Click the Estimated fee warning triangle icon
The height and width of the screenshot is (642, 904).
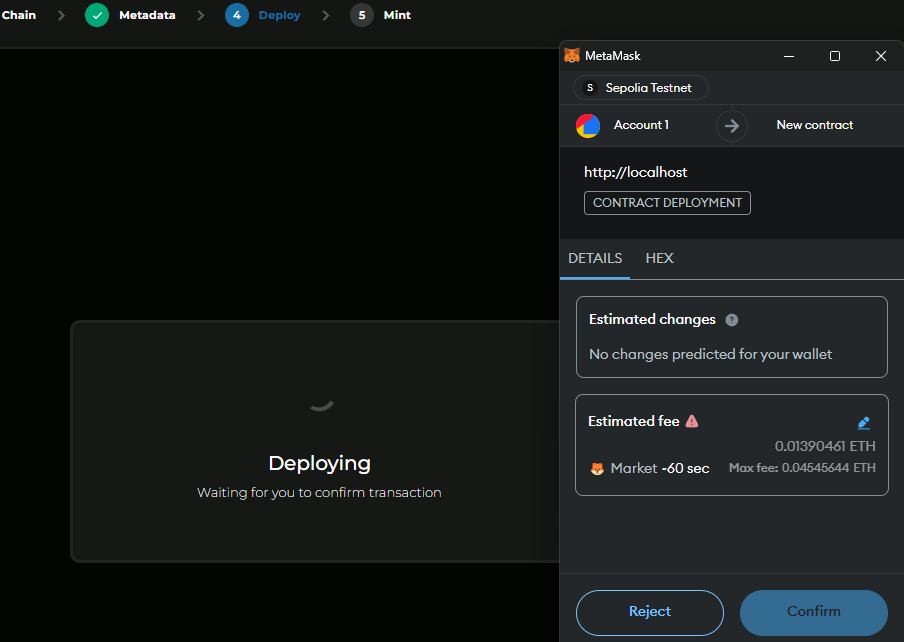point(692,421)
